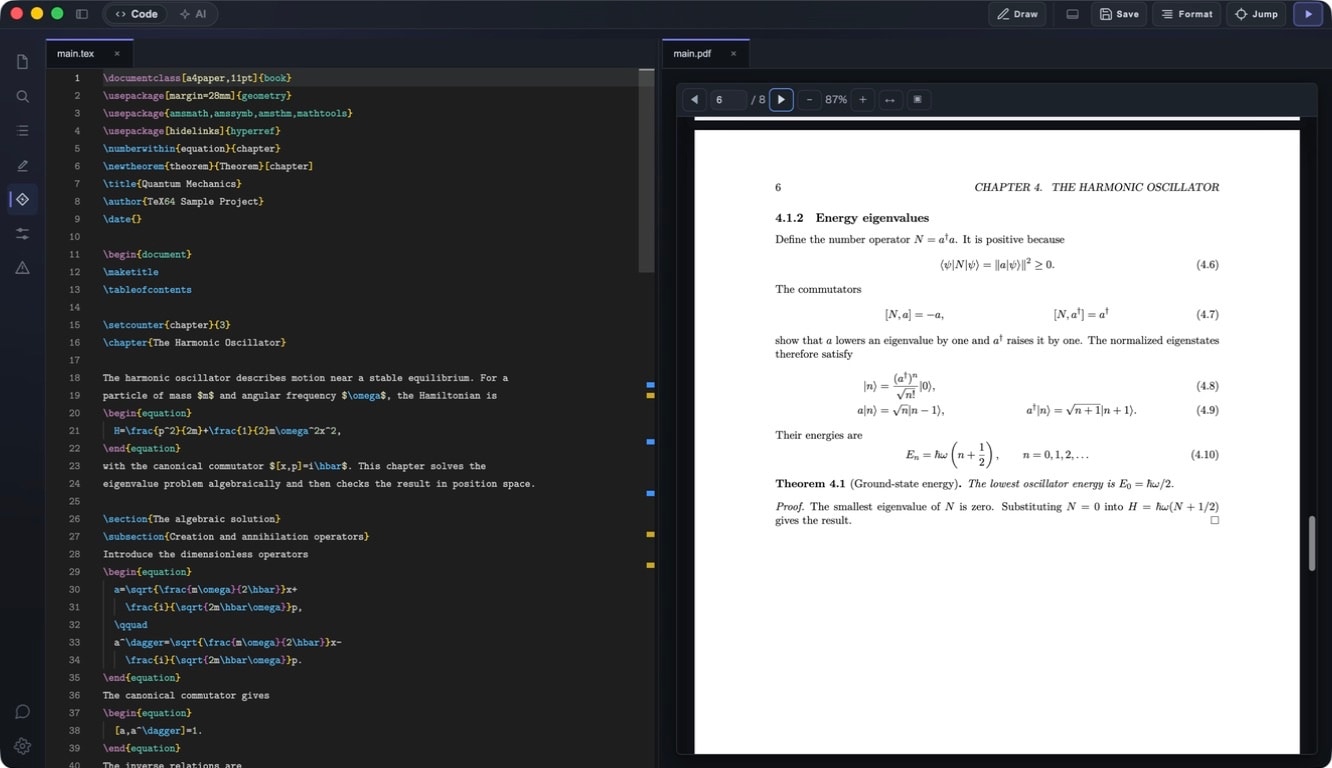Click the \documentclass line in editor

[198, 78]
